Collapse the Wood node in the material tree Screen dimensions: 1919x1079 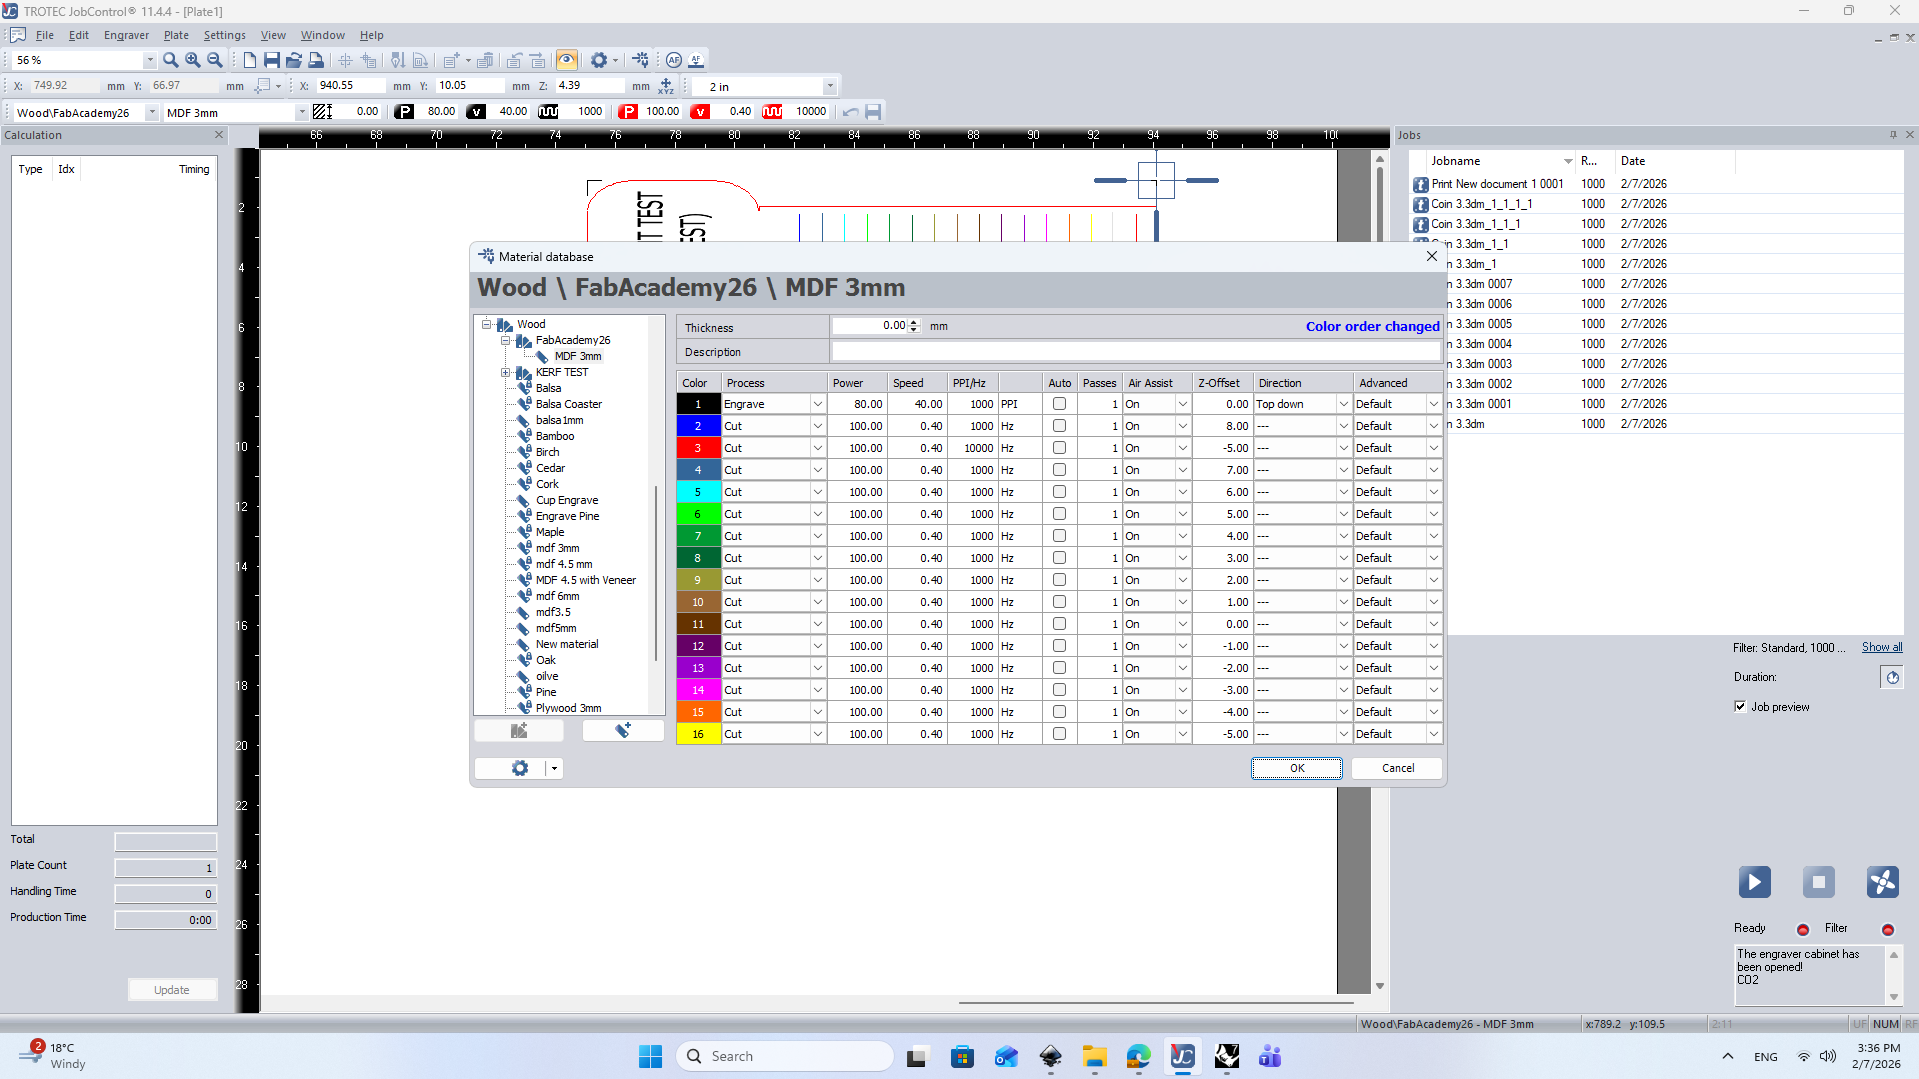click(487, 323)
